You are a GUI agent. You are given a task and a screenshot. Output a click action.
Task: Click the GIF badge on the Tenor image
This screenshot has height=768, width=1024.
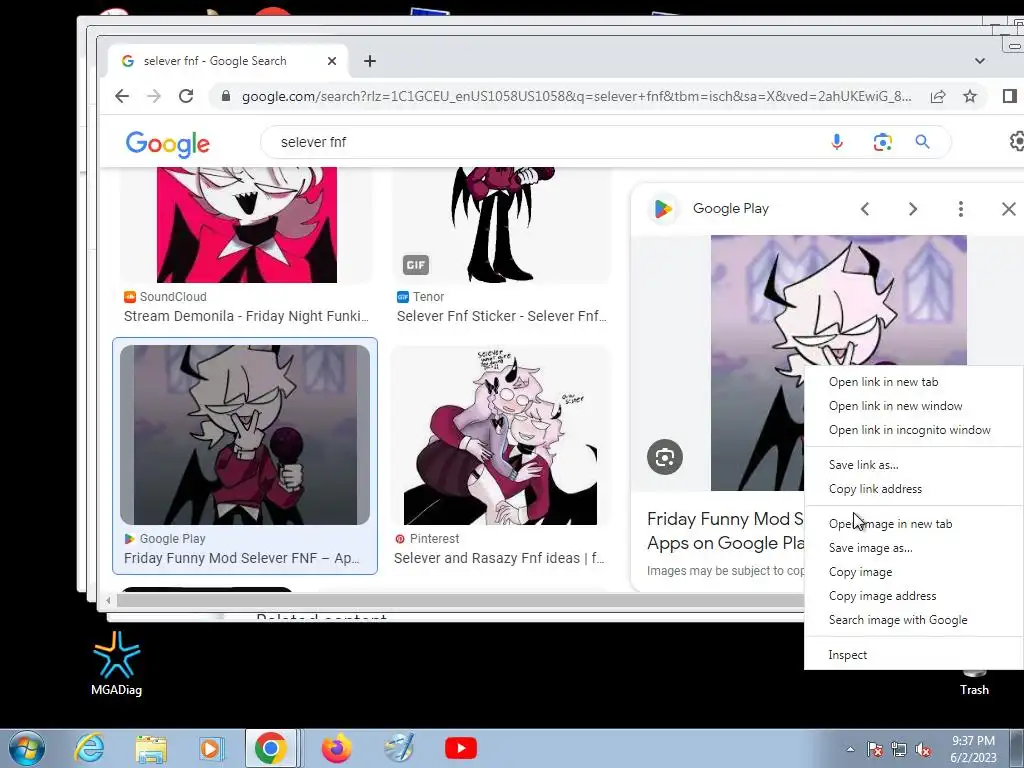pos(416,264)
